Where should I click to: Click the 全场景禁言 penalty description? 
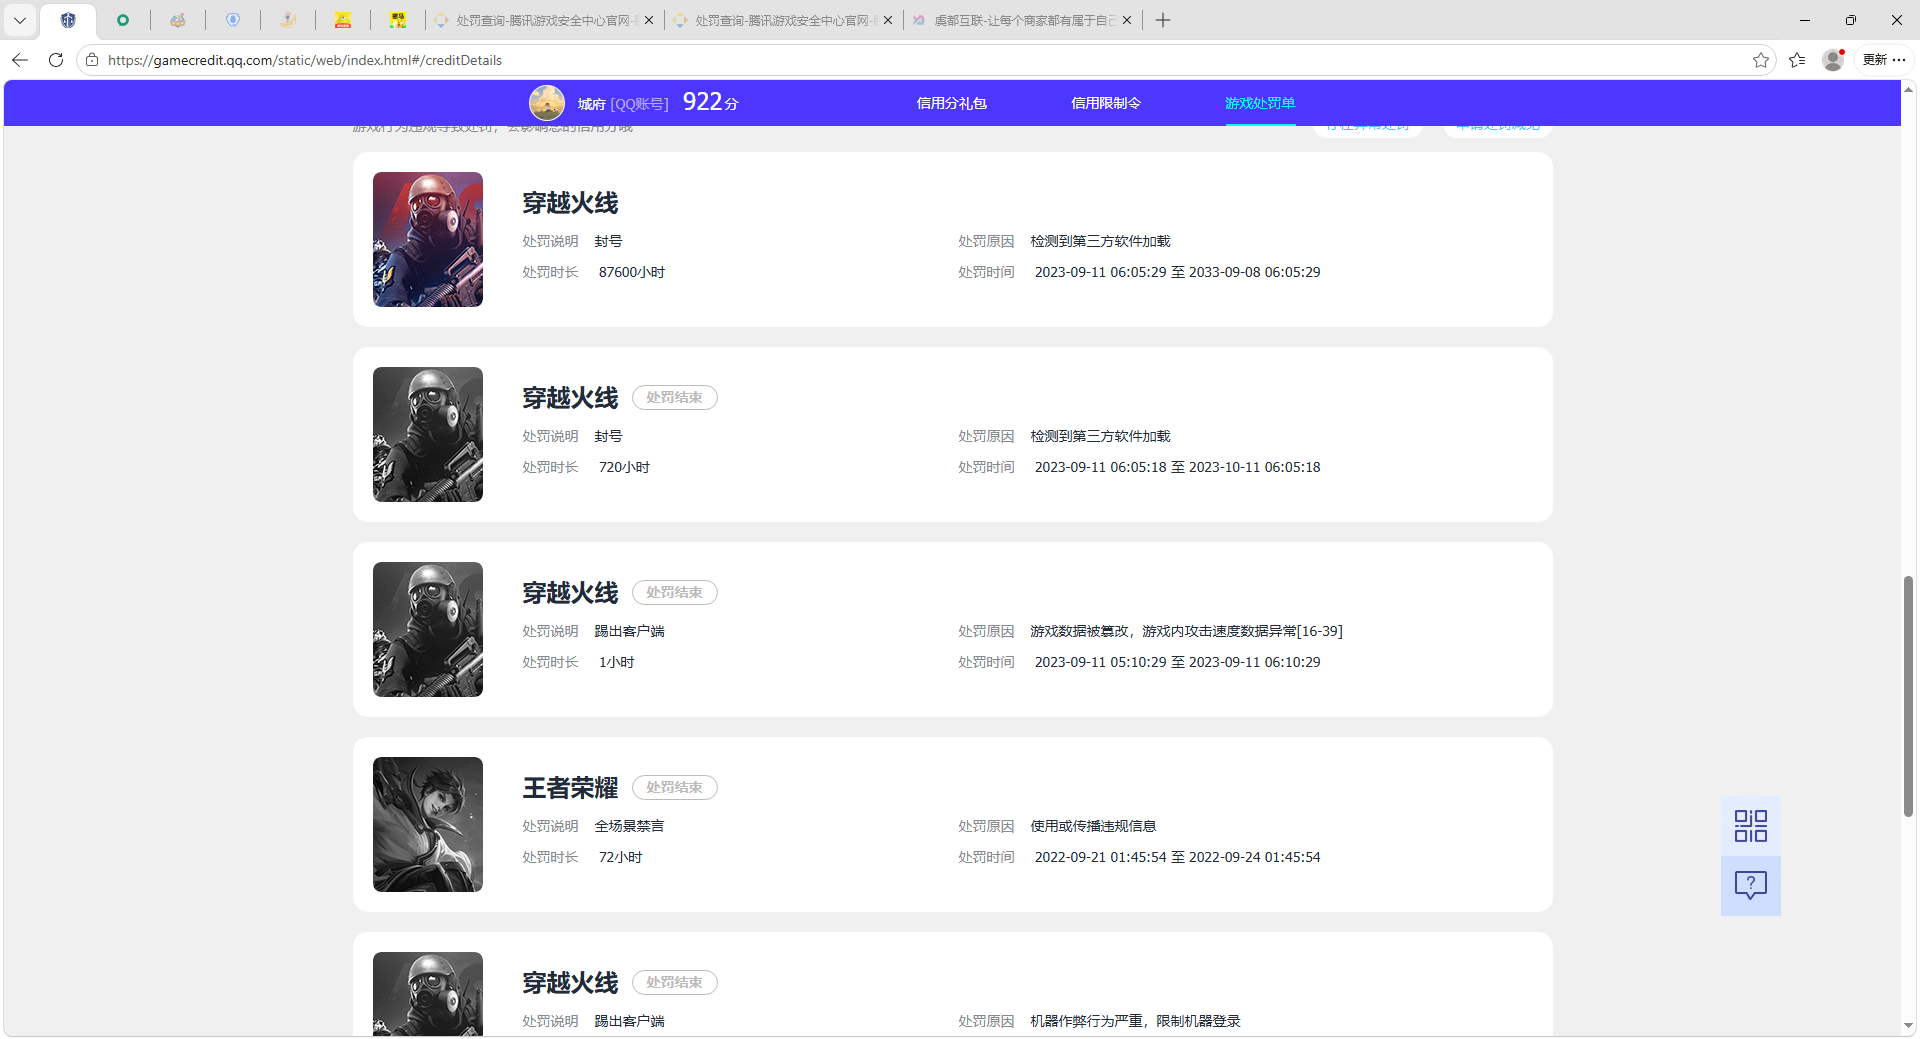click(x=629, y=826)
